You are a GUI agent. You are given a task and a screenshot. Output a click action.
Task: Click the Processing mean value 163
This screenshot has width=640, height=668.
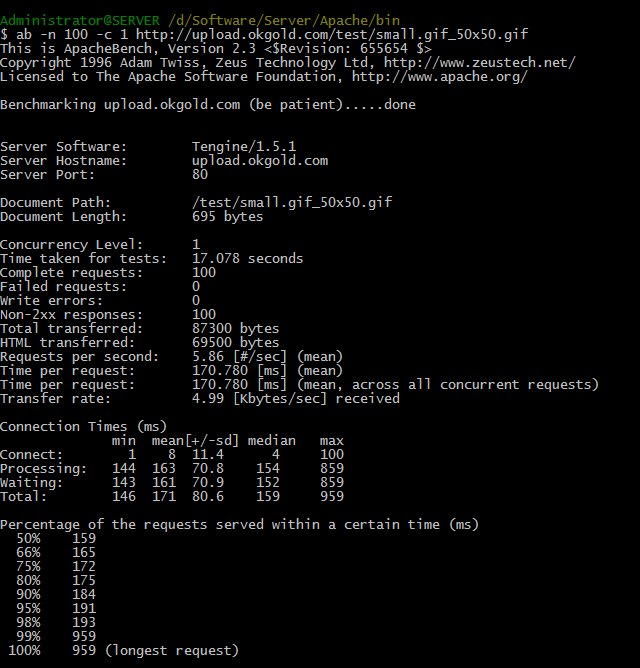pyautogui.click(x=164, y=469)
